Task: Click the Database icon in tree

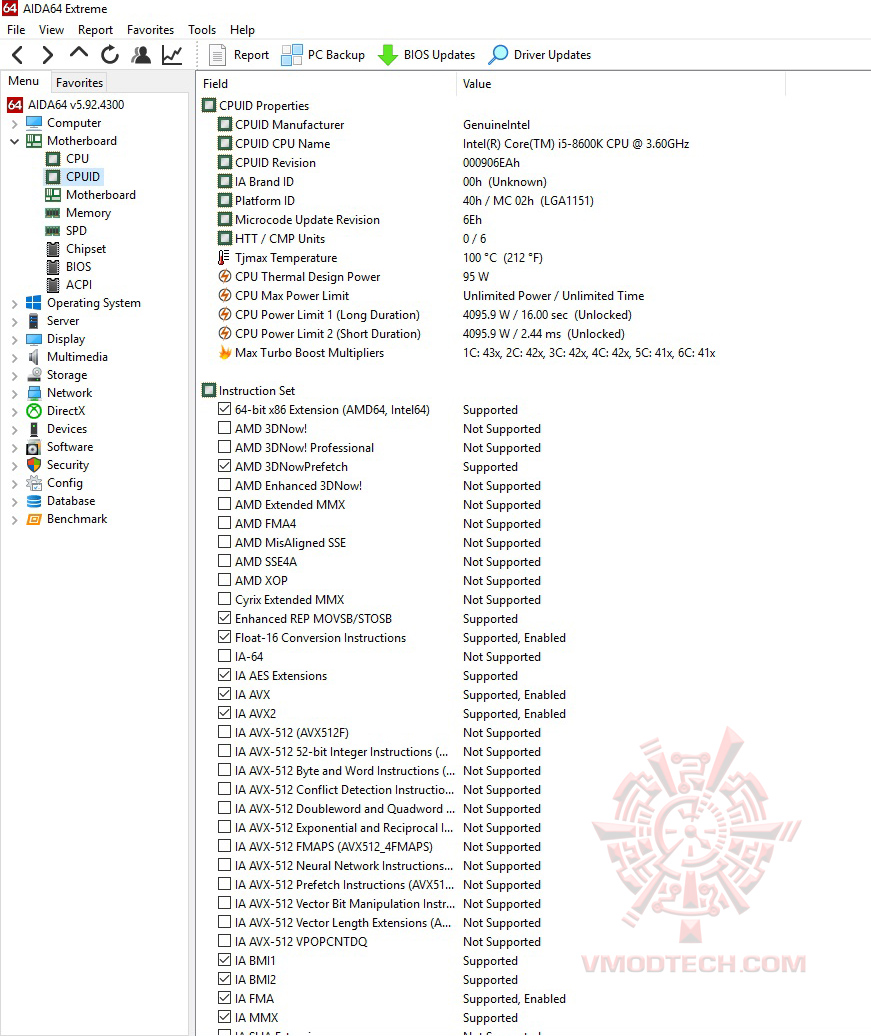Action: 34,501
